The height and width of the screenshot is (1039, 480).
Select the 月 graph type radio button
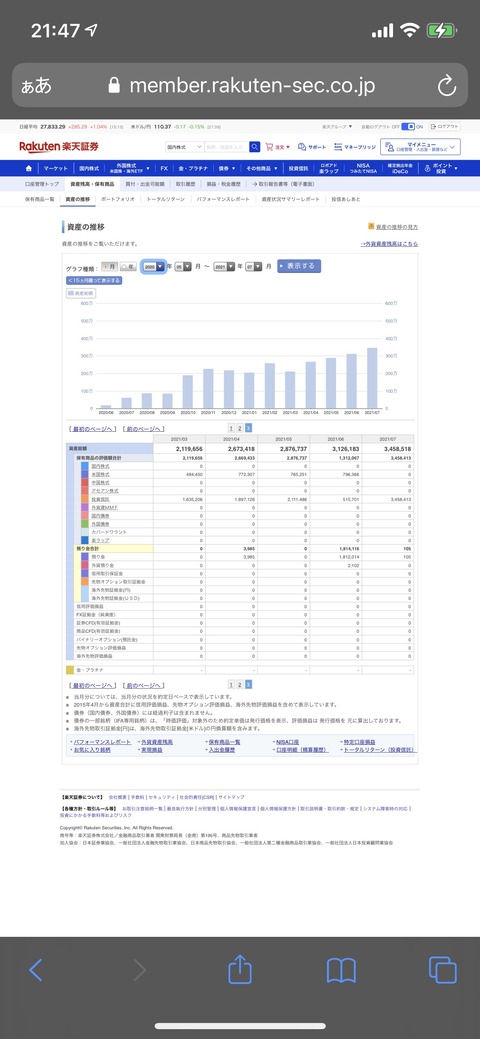tap(109, 266)
